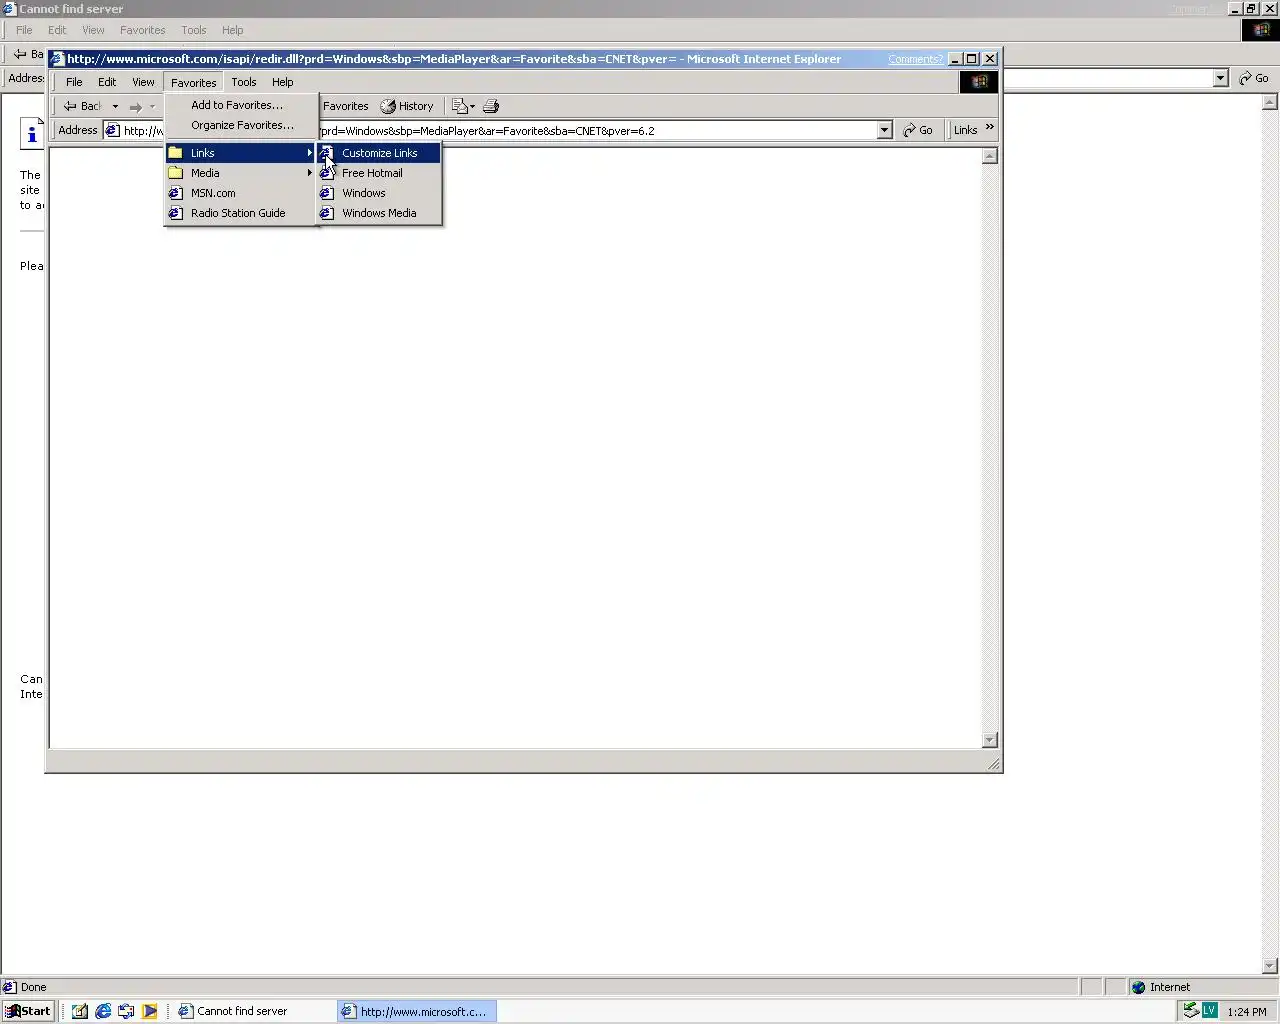Switch to Cannot find server taskbar button
This screenshot has height=1024, width=1280.
click(254, 1011)
